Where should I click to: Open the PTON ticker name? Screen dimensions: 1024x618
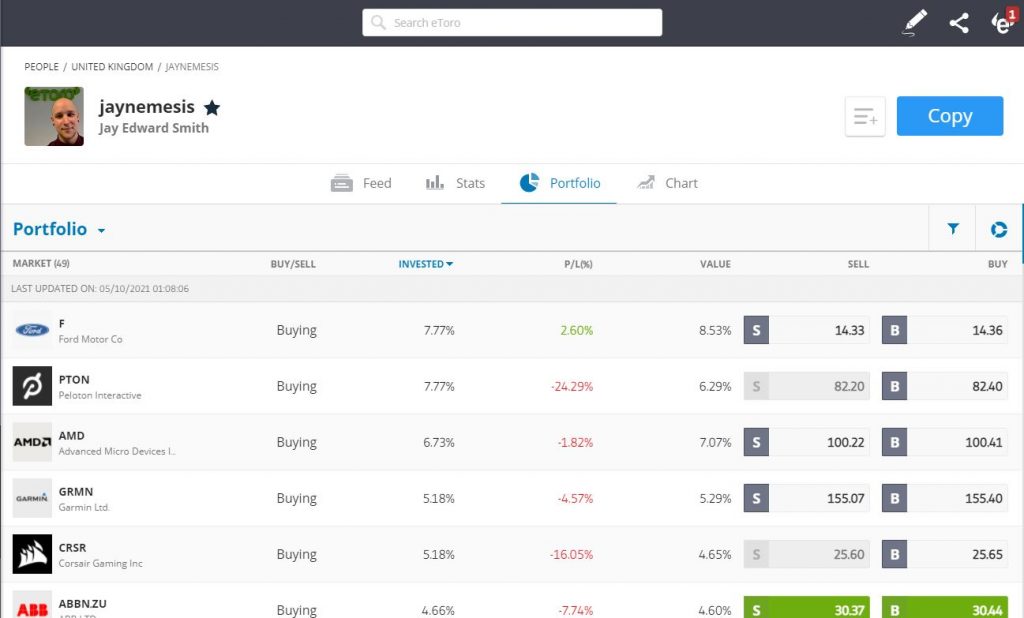coord(74,380)
